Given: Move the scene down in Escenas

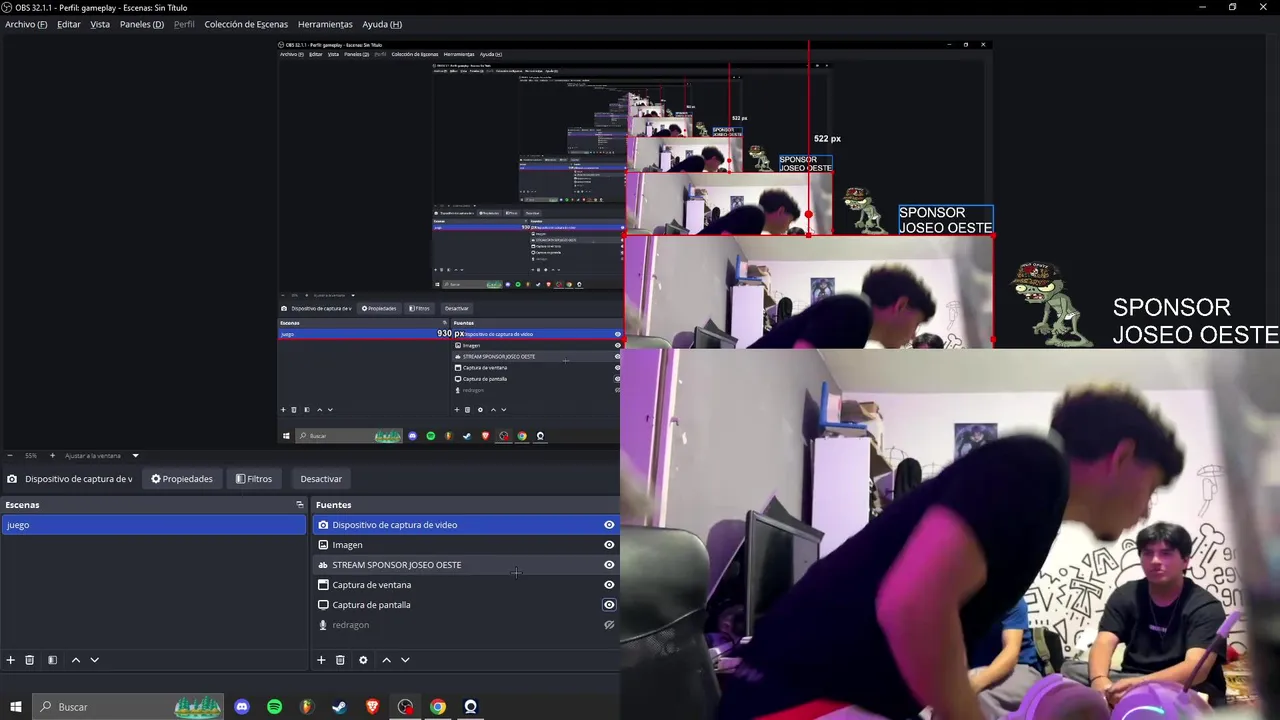Looking at the screenshot, I should (95, 660).
